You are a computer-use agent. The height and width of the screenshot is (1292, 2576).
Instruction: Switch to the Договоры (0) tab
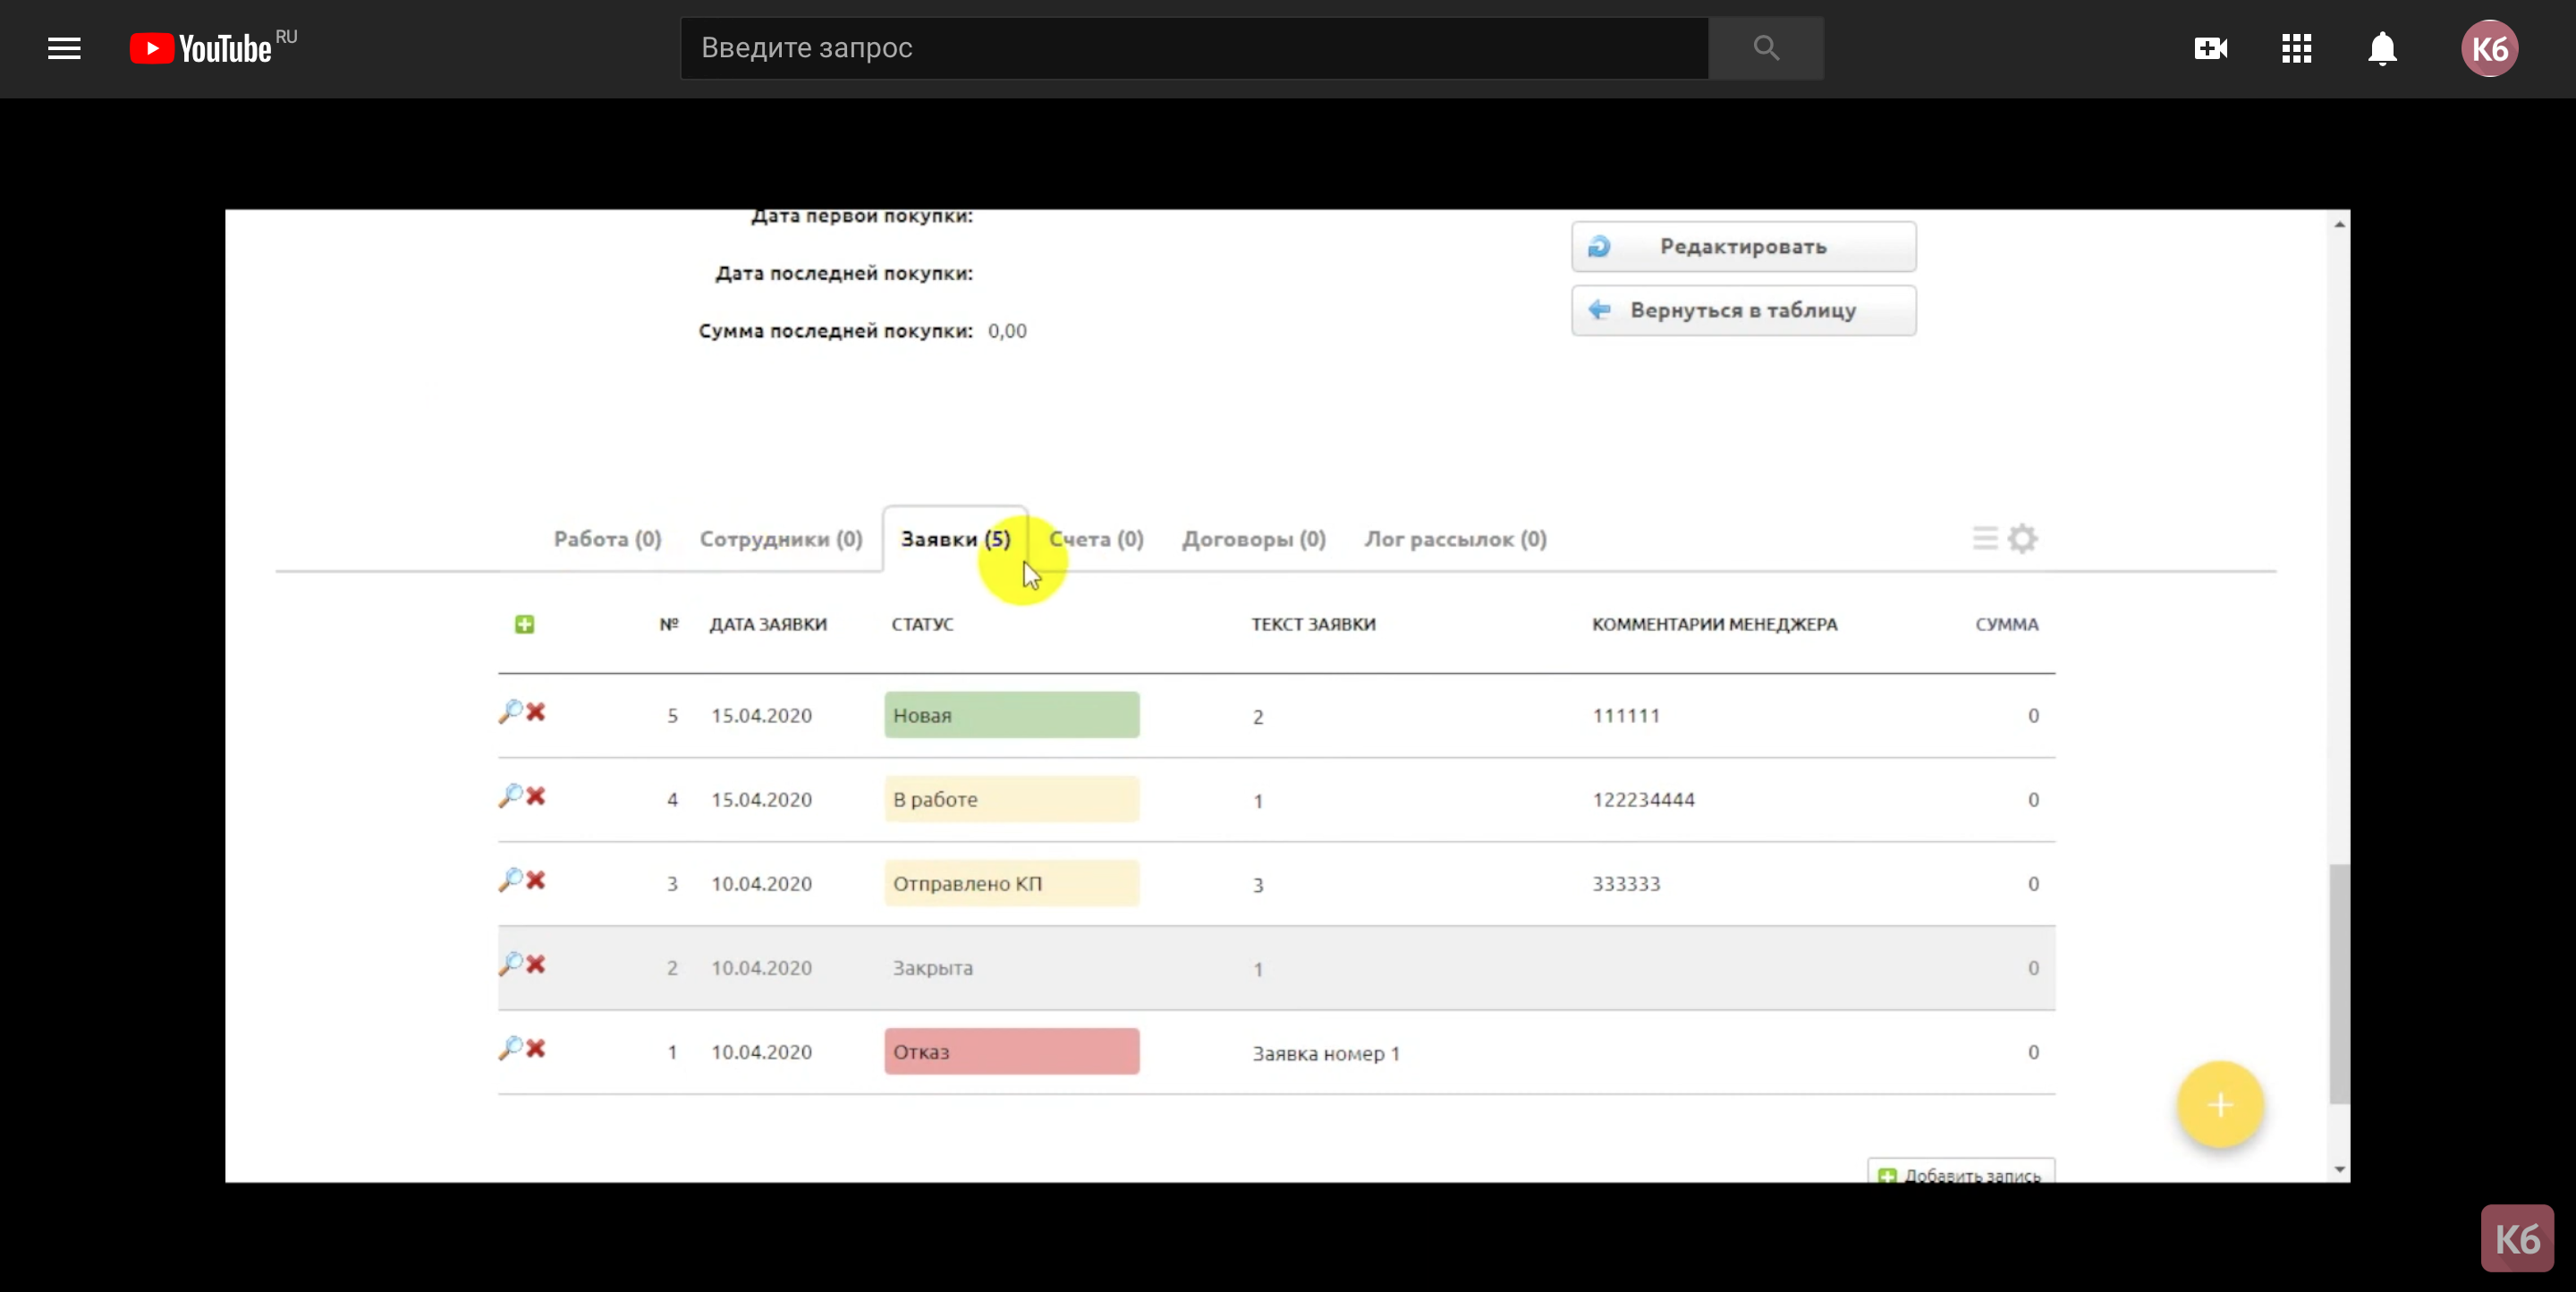pyautogui.click(x=1253, y=539)
